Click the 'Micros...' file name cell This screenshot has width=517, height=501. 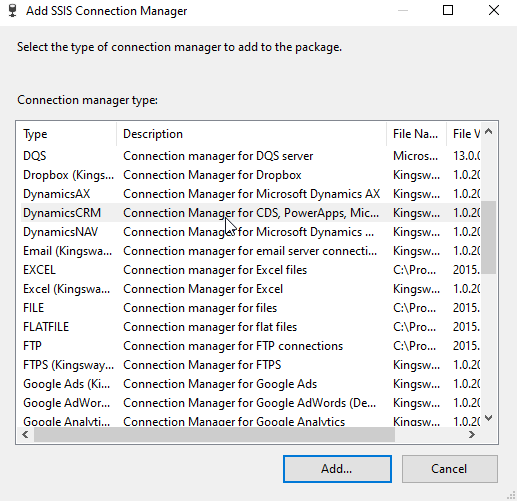point(415,156)
